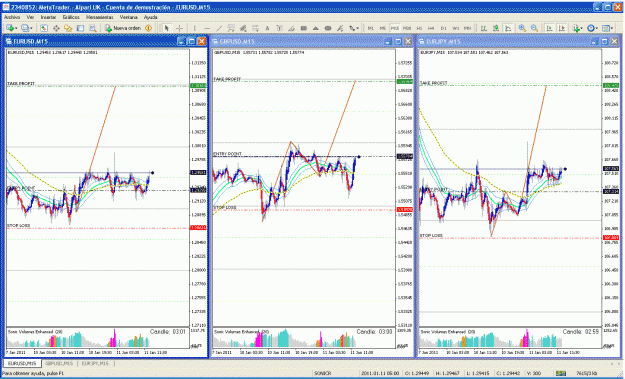This screenshot has height=379, width=625.
Task: Expand the periods dropdown arrow
Action: click(597, 28)
